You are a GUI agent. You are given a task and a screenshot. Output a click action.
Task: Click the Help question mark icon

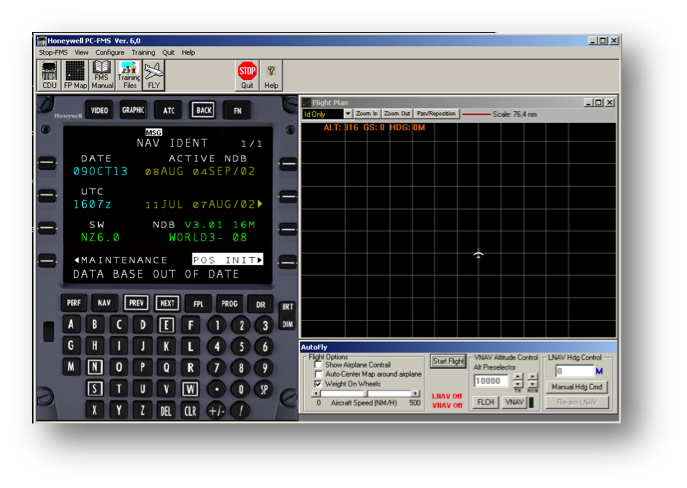click(x=271, y=75)
